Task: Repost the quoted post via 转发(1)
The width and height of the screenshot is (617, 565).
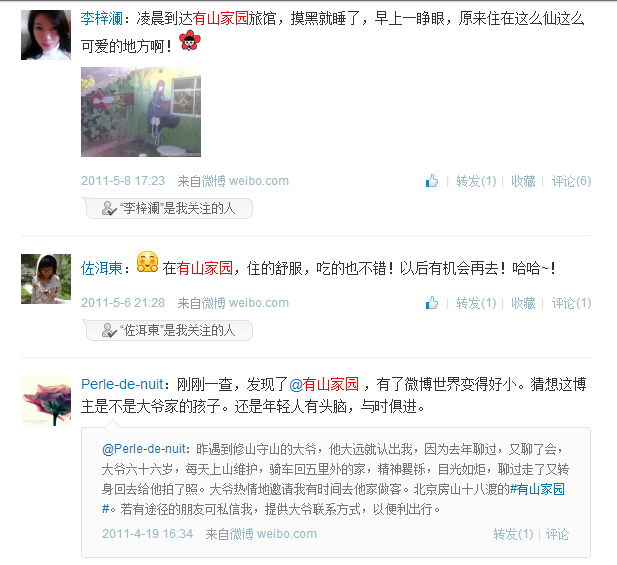Action: click(x=513, y=534)
